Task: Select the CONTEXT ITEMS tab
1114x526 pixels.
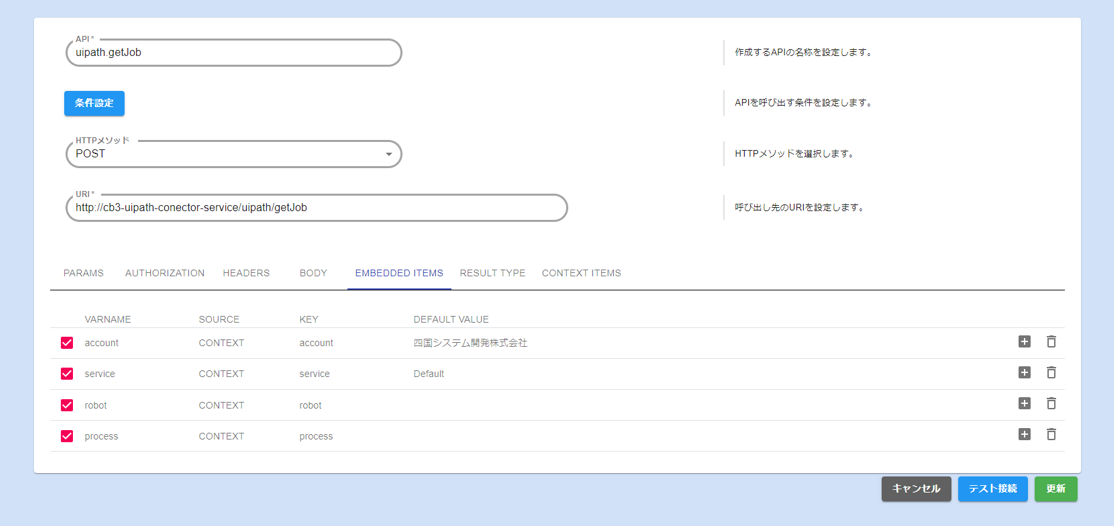Action: pos(581,273)
